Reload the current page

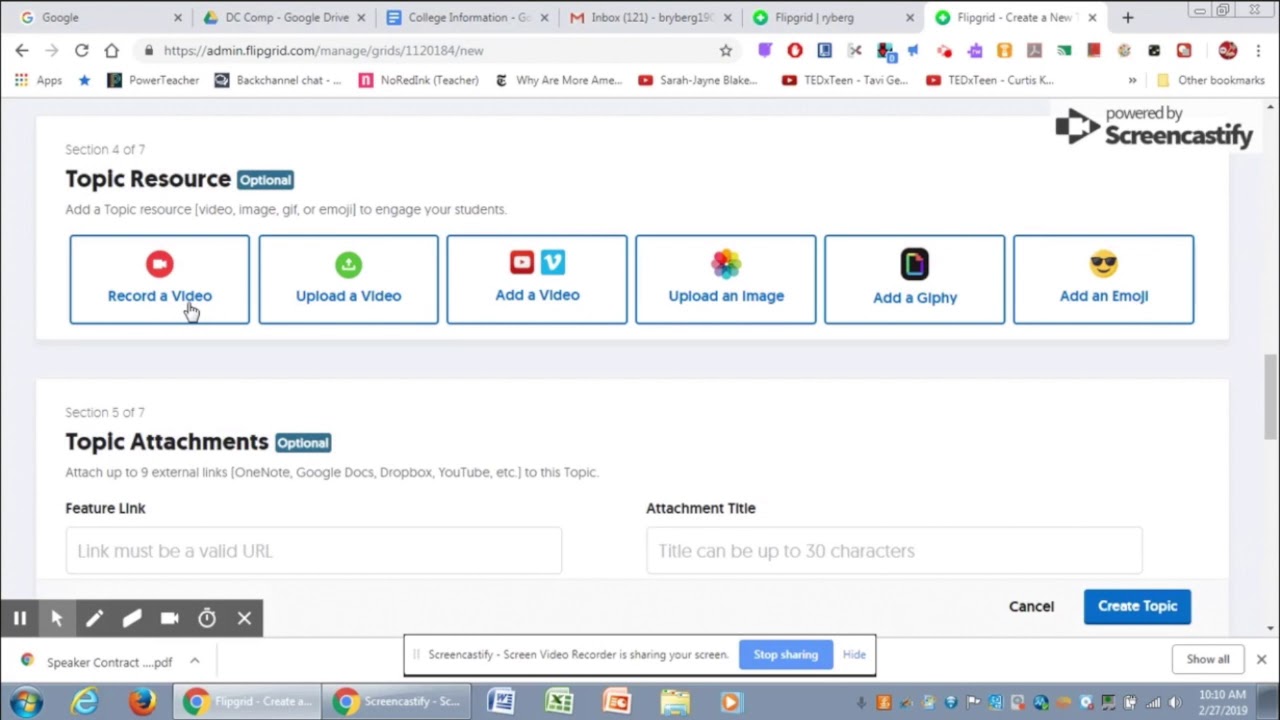pyautogui.click(x=82, y=50)
